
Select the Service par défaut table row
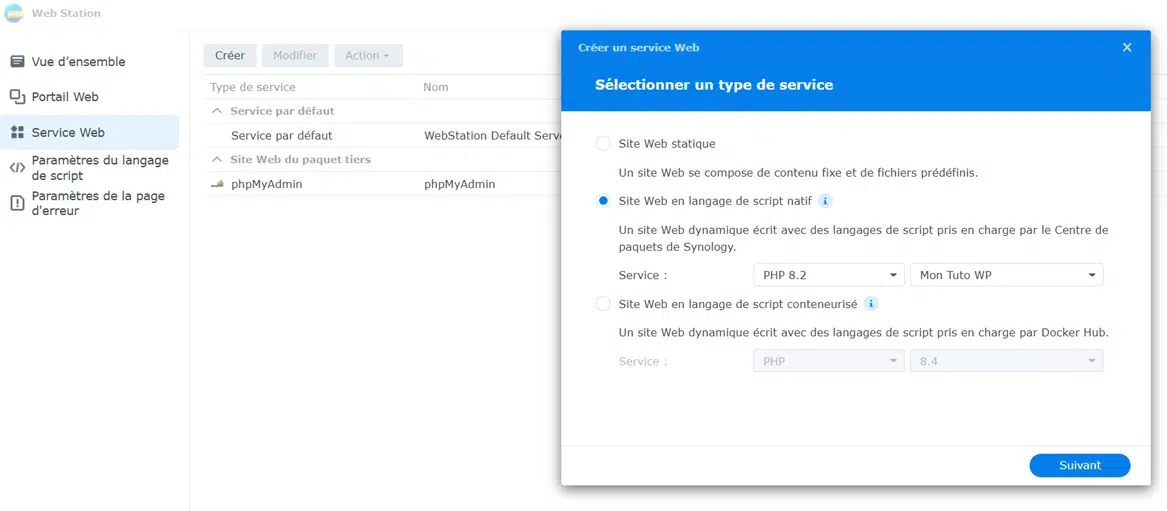[x=383, y=135]
